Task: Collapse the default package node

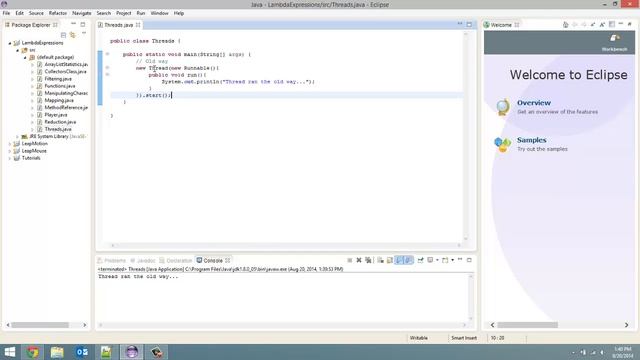Action: (x=25, y=58)
